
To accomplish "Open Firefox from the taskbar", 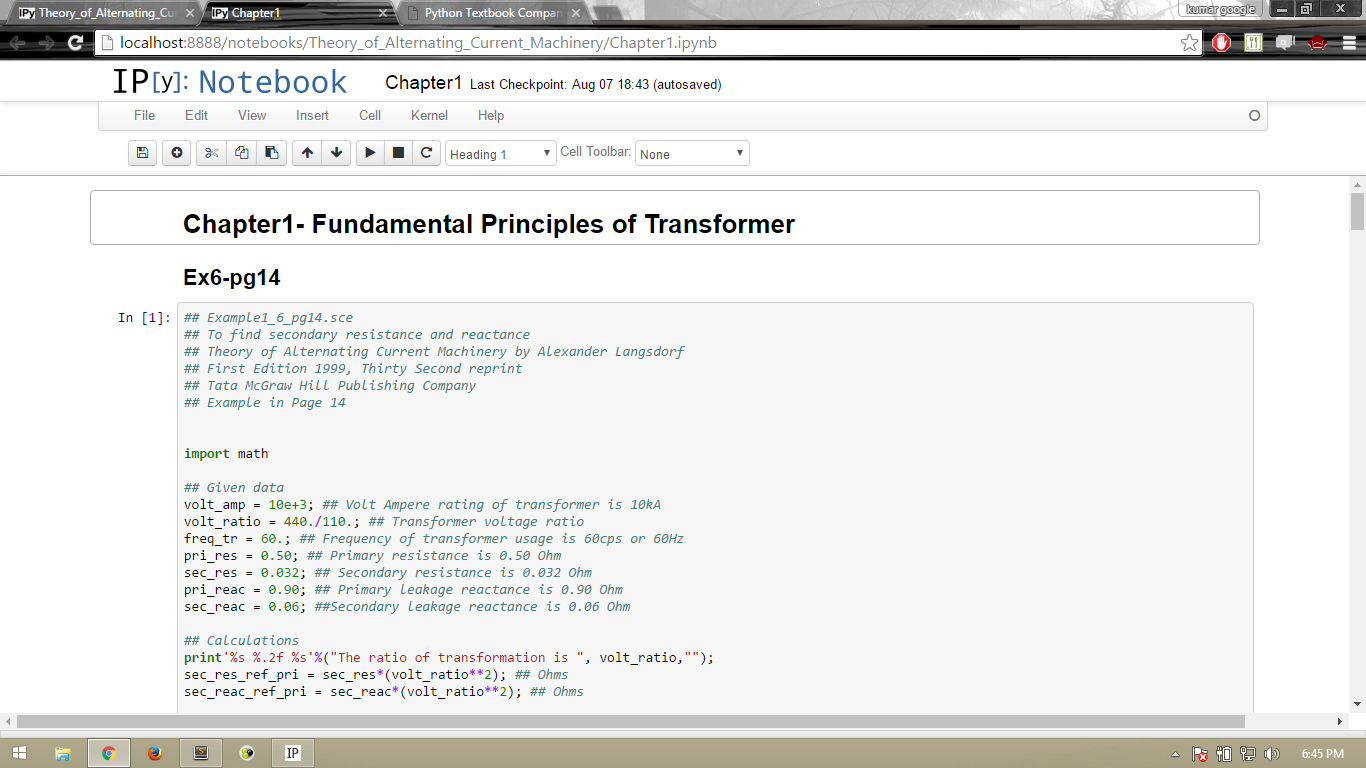I will pyautogui.click(x=154, y=753).
